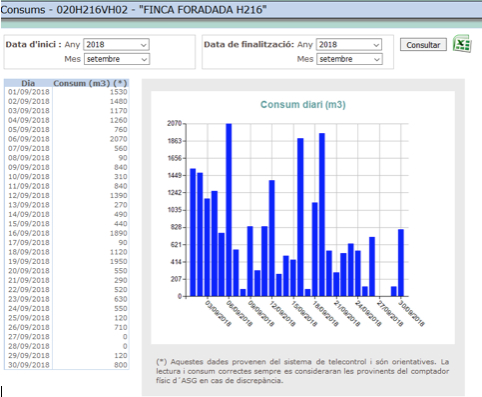Select the 23/09/2018 date cell
This screenshot has width=482, height=397.
29,299
